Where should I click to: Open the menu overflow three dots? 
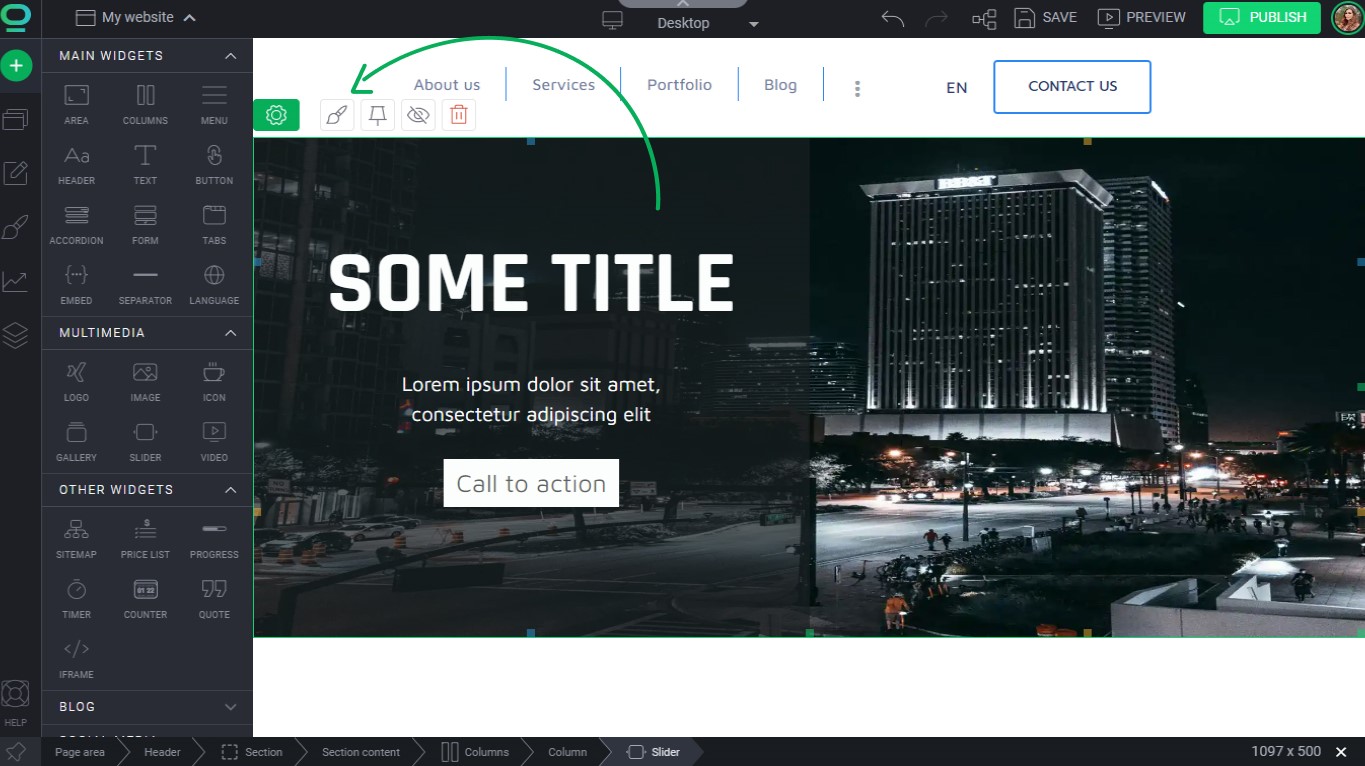pyautogui.click(x=857, y=88)
